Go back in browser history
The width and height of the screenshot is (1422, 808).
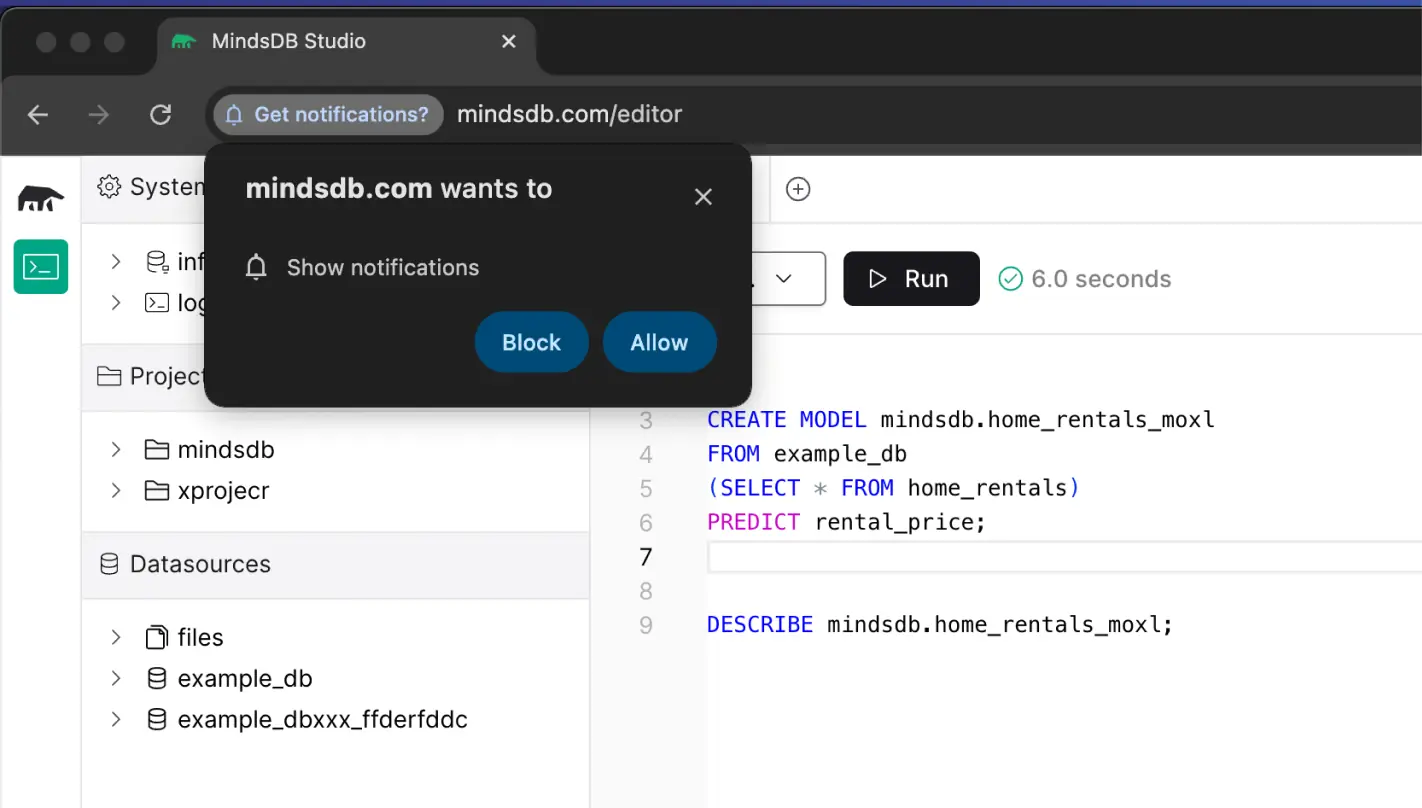tap(38, 115)
